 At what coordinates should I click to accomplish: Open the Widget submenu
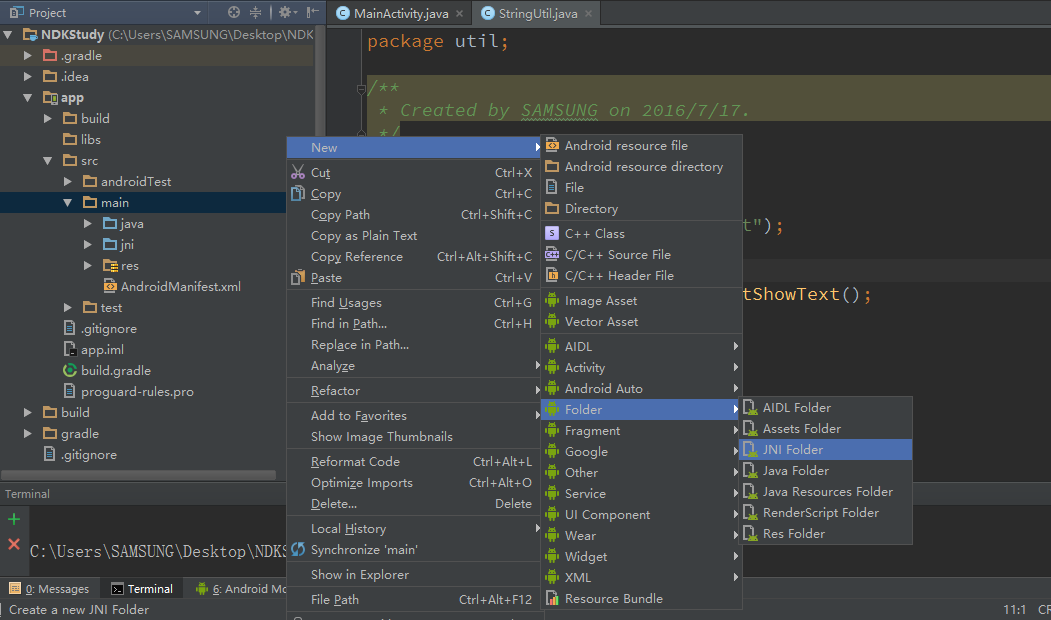(x=641, y=556)
